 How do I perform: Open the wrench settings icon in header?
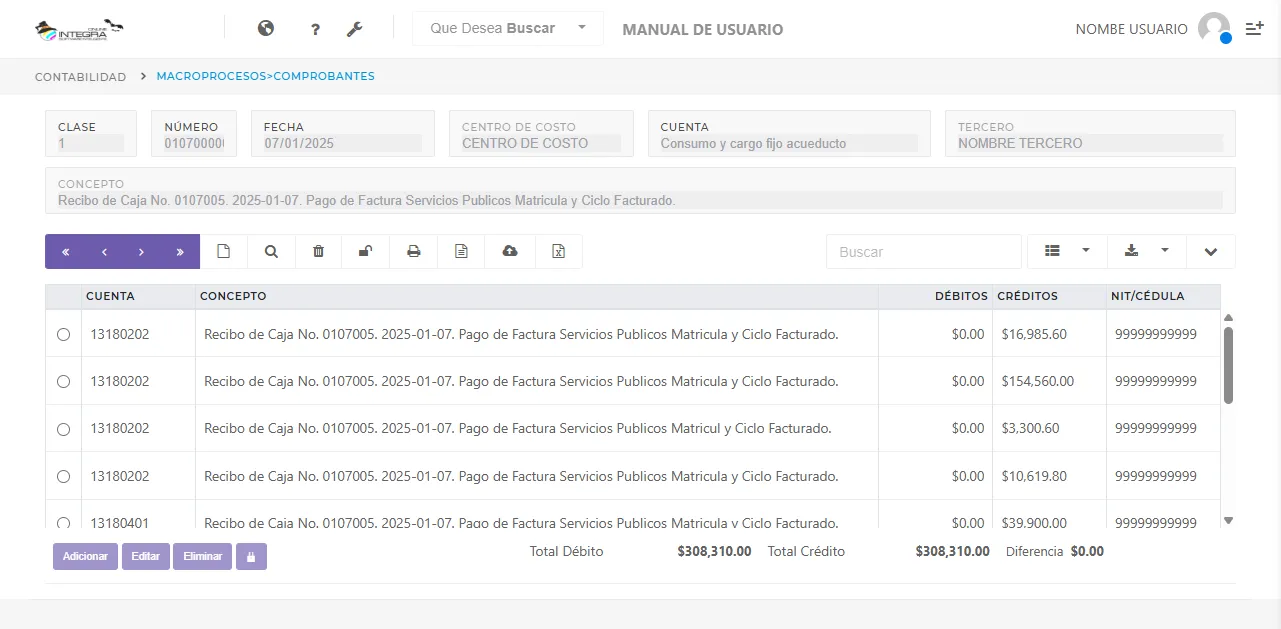[x=355, y=29]
